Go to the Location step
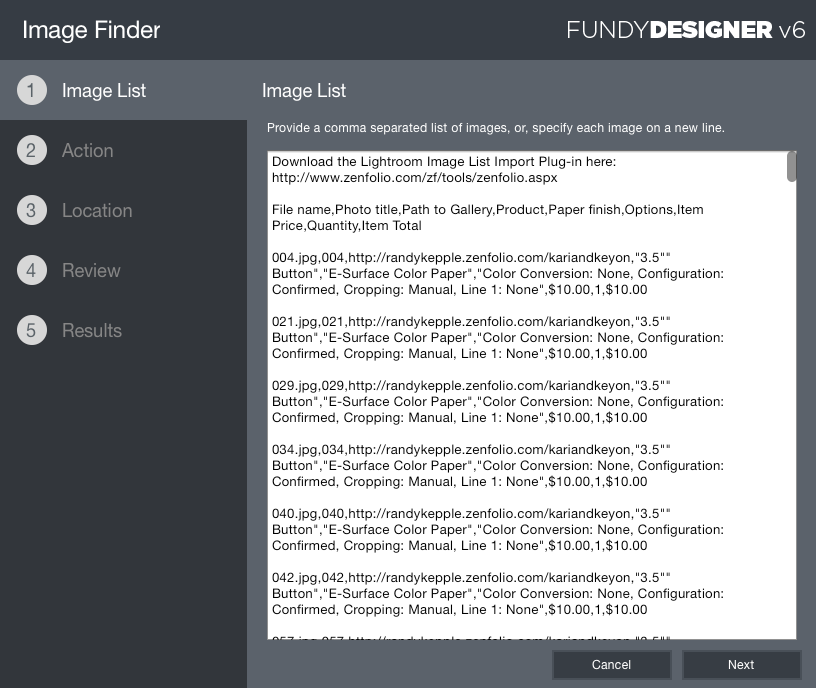The image size is (816, 688). tap(97, 210)
